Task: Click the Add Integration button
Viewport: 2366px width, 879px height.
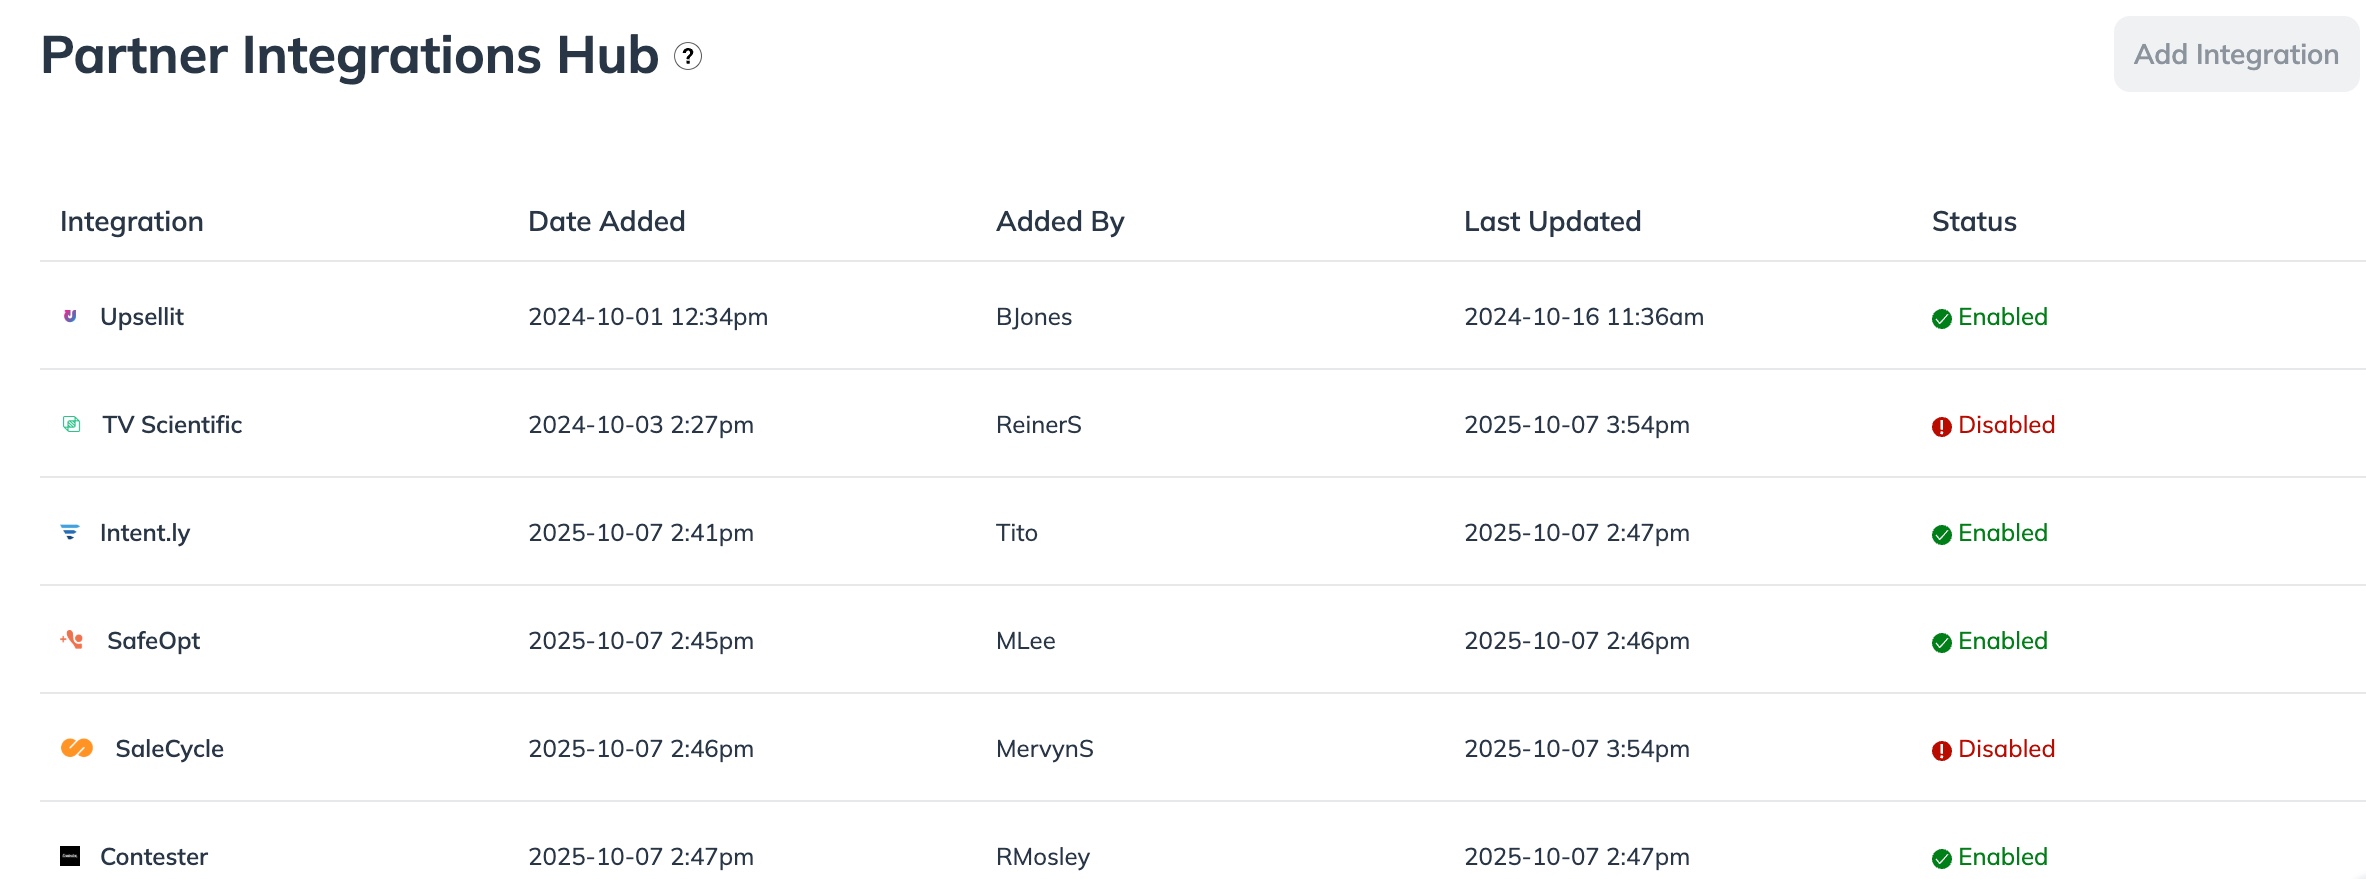Action: 2236,54
